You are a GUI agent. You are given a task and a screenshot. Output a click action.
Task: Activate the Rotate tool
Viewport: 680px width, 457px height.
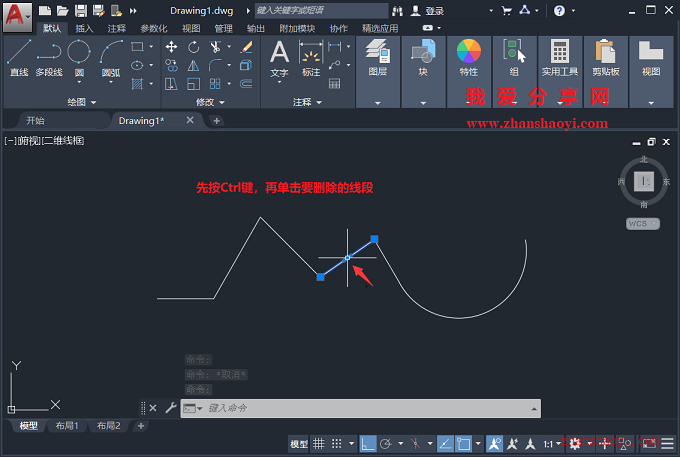(x=193, y=46)
